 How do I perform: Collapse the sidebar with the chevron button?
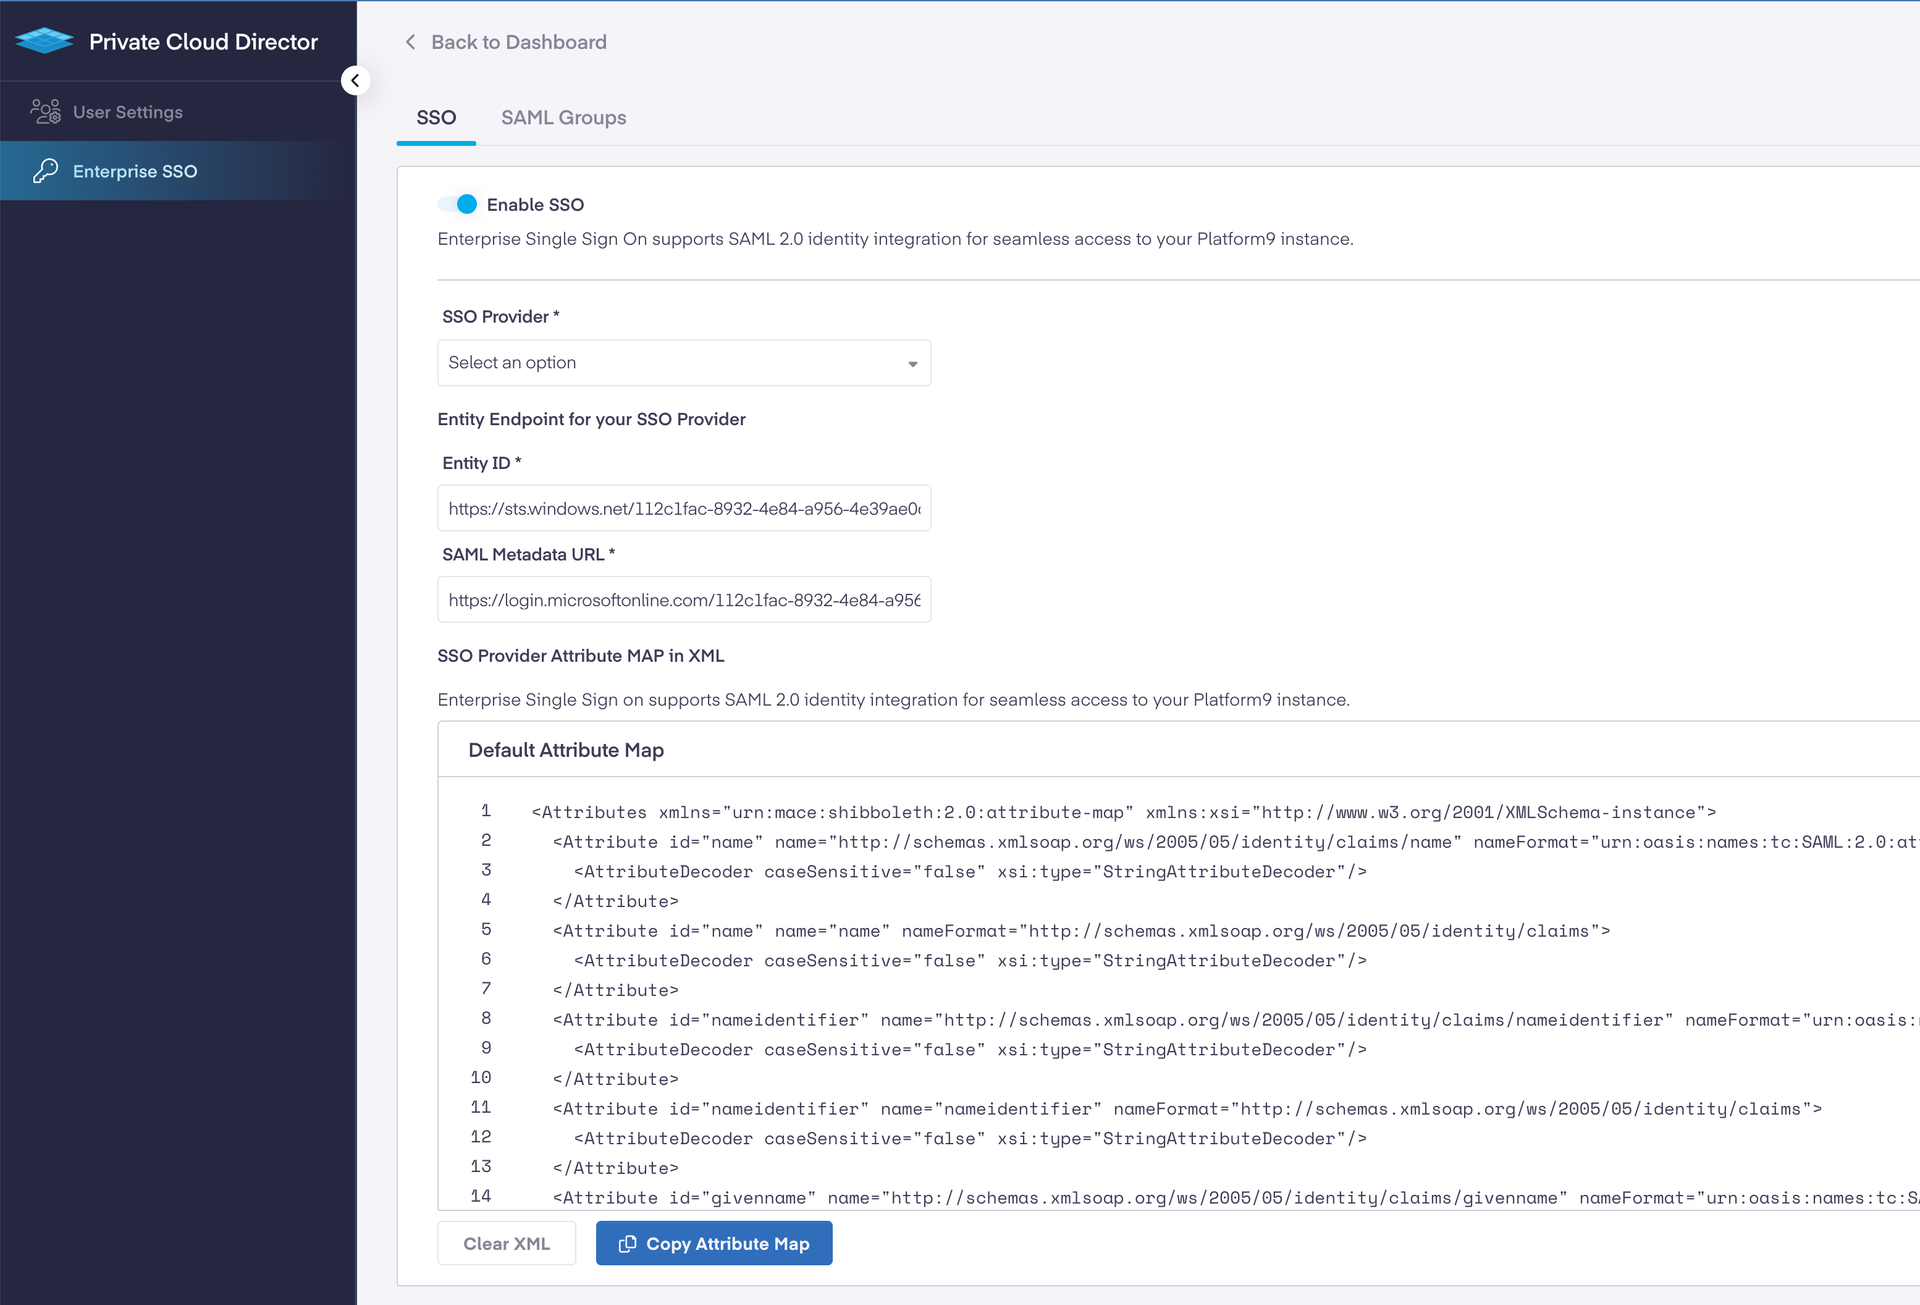[x=355, y=81]
